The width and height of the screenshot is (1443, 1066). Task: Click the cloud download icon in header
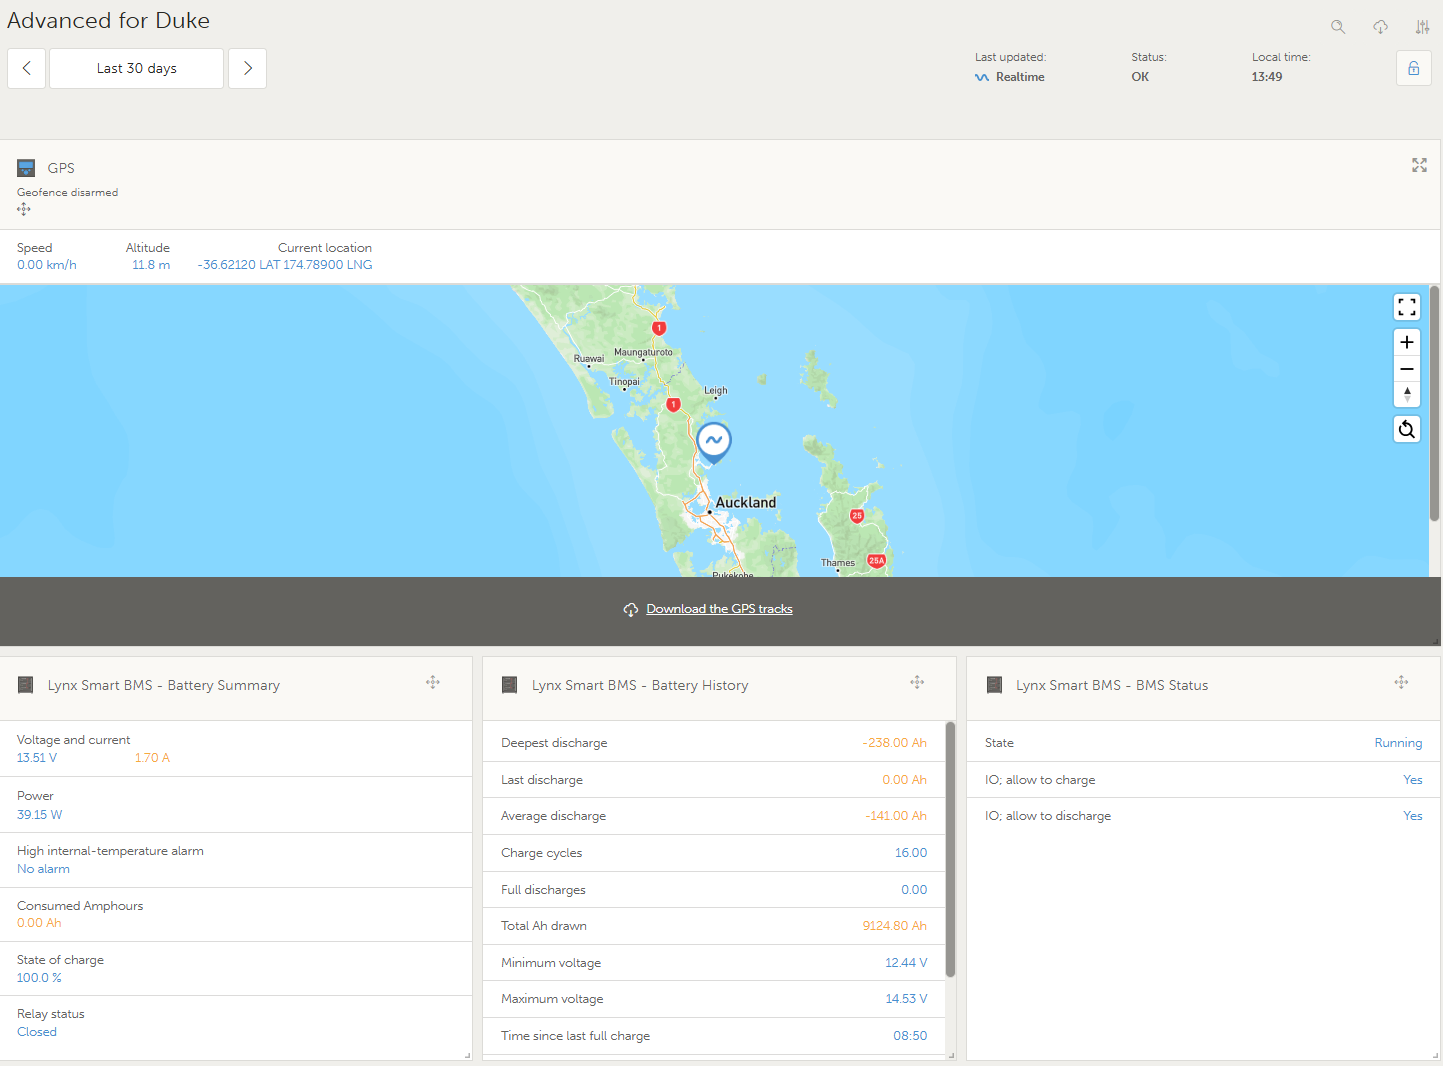click(x=1380, y=27)
